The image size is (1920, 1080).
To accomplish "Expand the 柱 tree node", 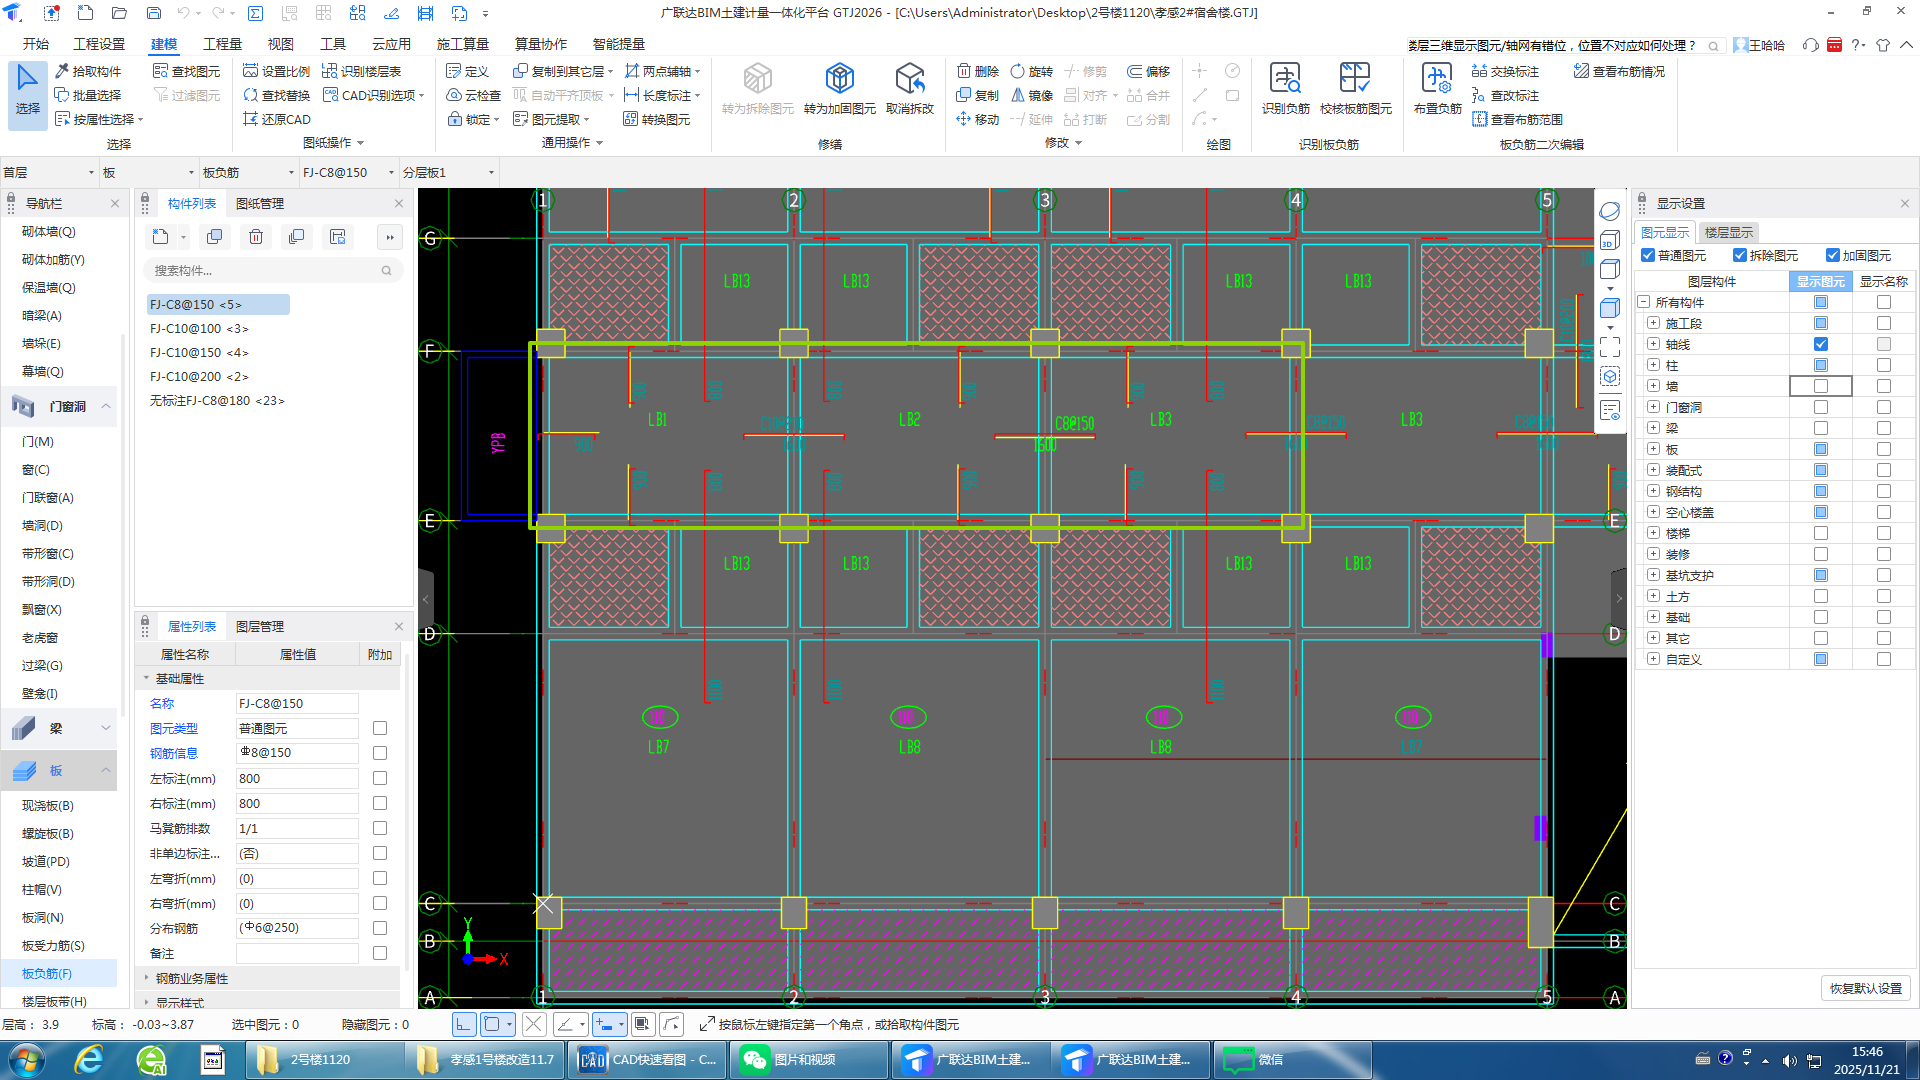I will click(x=1653, y=365).
